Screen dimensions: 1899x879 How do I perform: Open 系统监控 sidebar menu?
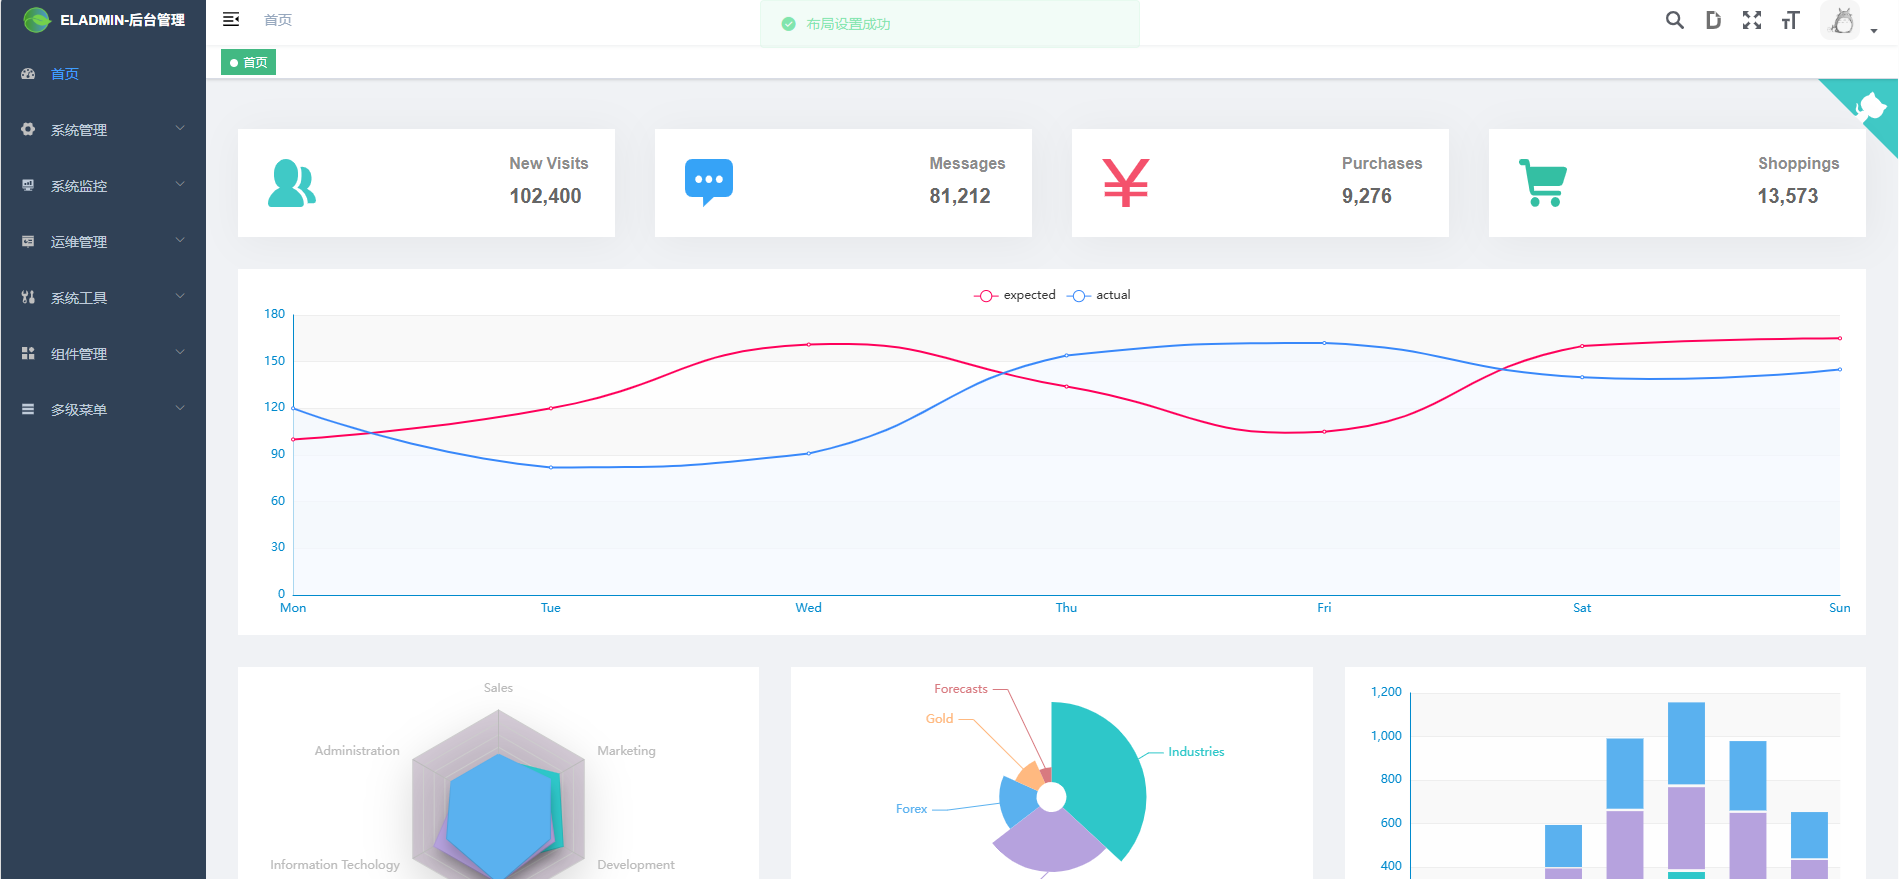[x=103, y=186]
